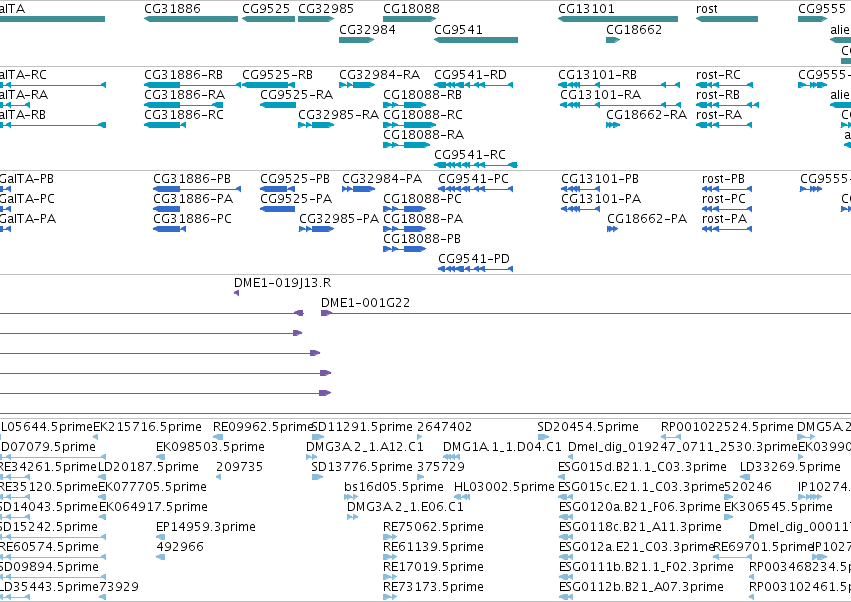Click EST RE09962.5prime
The width and height of the screenshot is (851, 602).
[x=219, y=437]
